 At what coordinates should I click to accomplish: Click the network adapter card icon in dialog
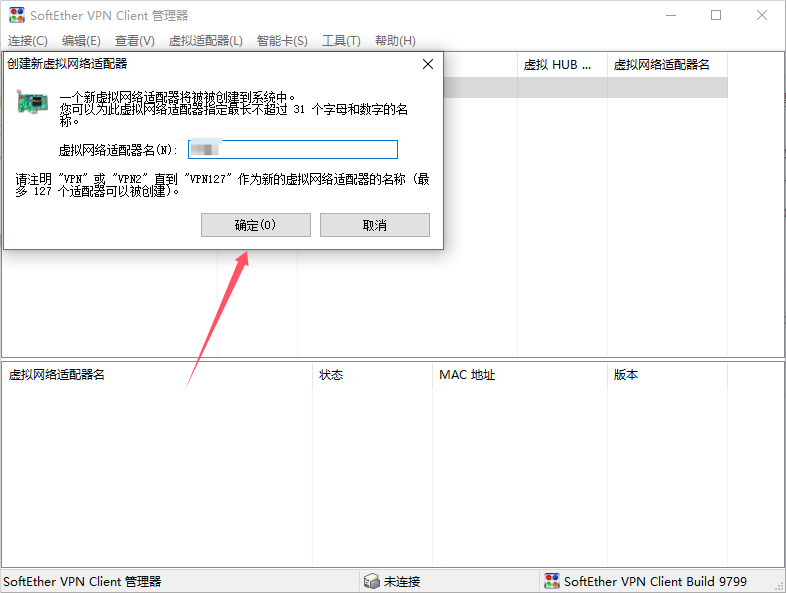coord(32,102)
